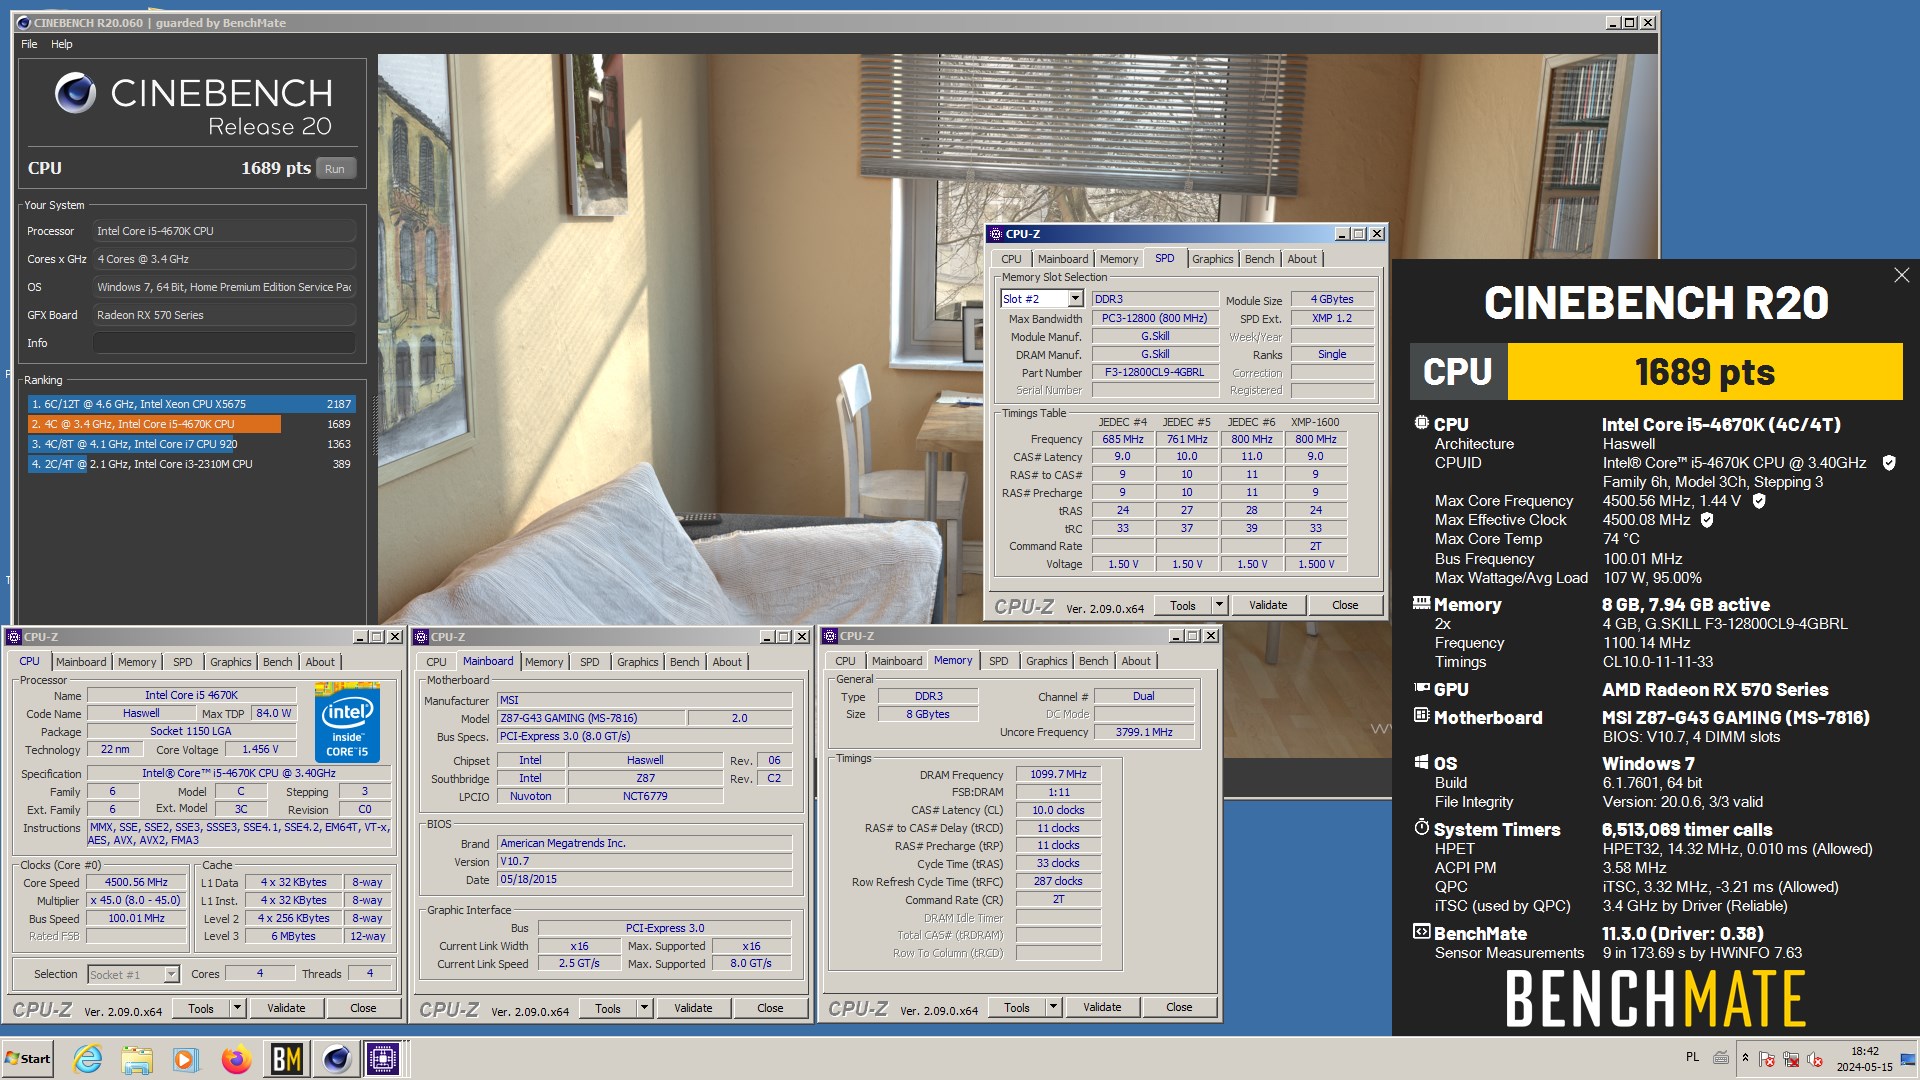Open the Windows Start button
Viewport: 1920px width, 1080px height.
pos(28,1058)
